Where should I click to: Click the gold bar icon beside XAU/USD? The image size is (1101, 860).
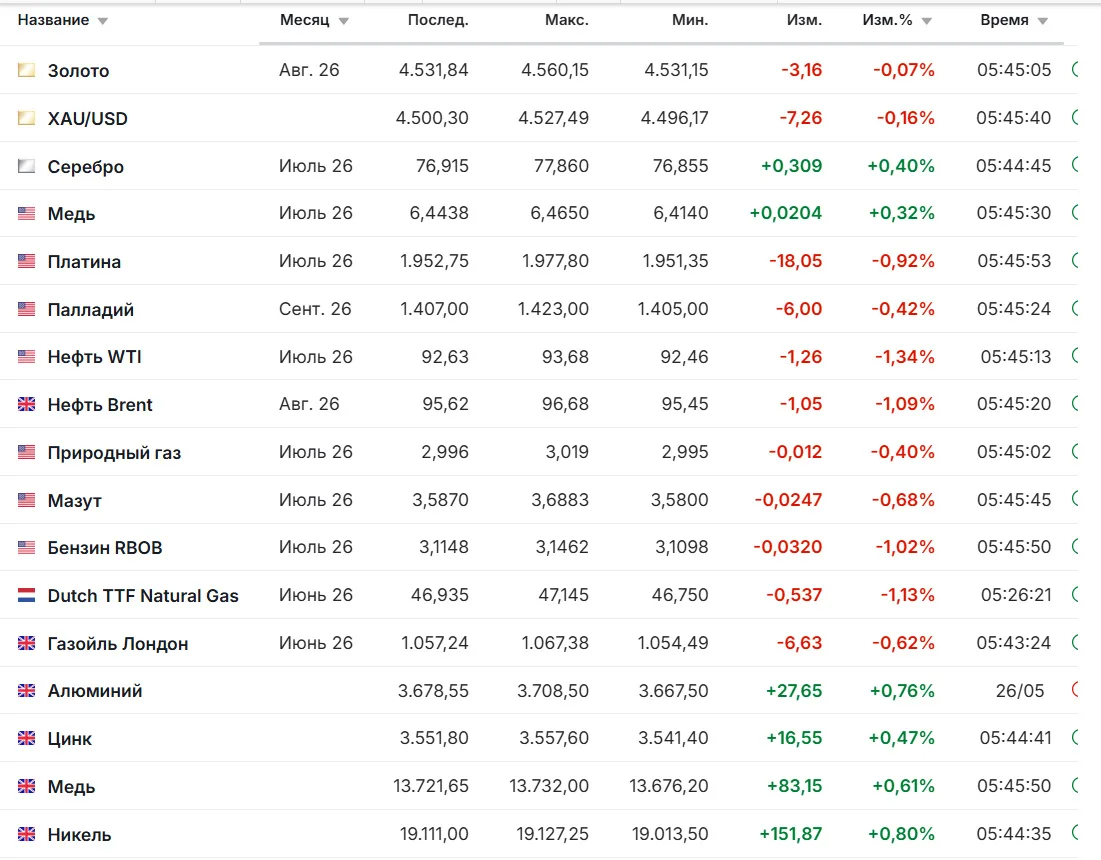tap(27, 118)
